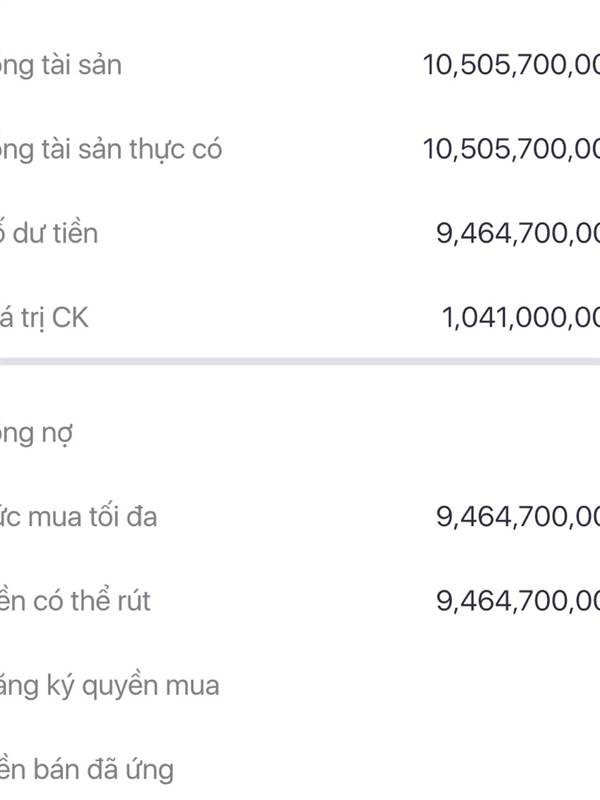Screen dimensions: 600x800
Task: Tap the 'tiền bán đã ứng' label
Action: 87,769
